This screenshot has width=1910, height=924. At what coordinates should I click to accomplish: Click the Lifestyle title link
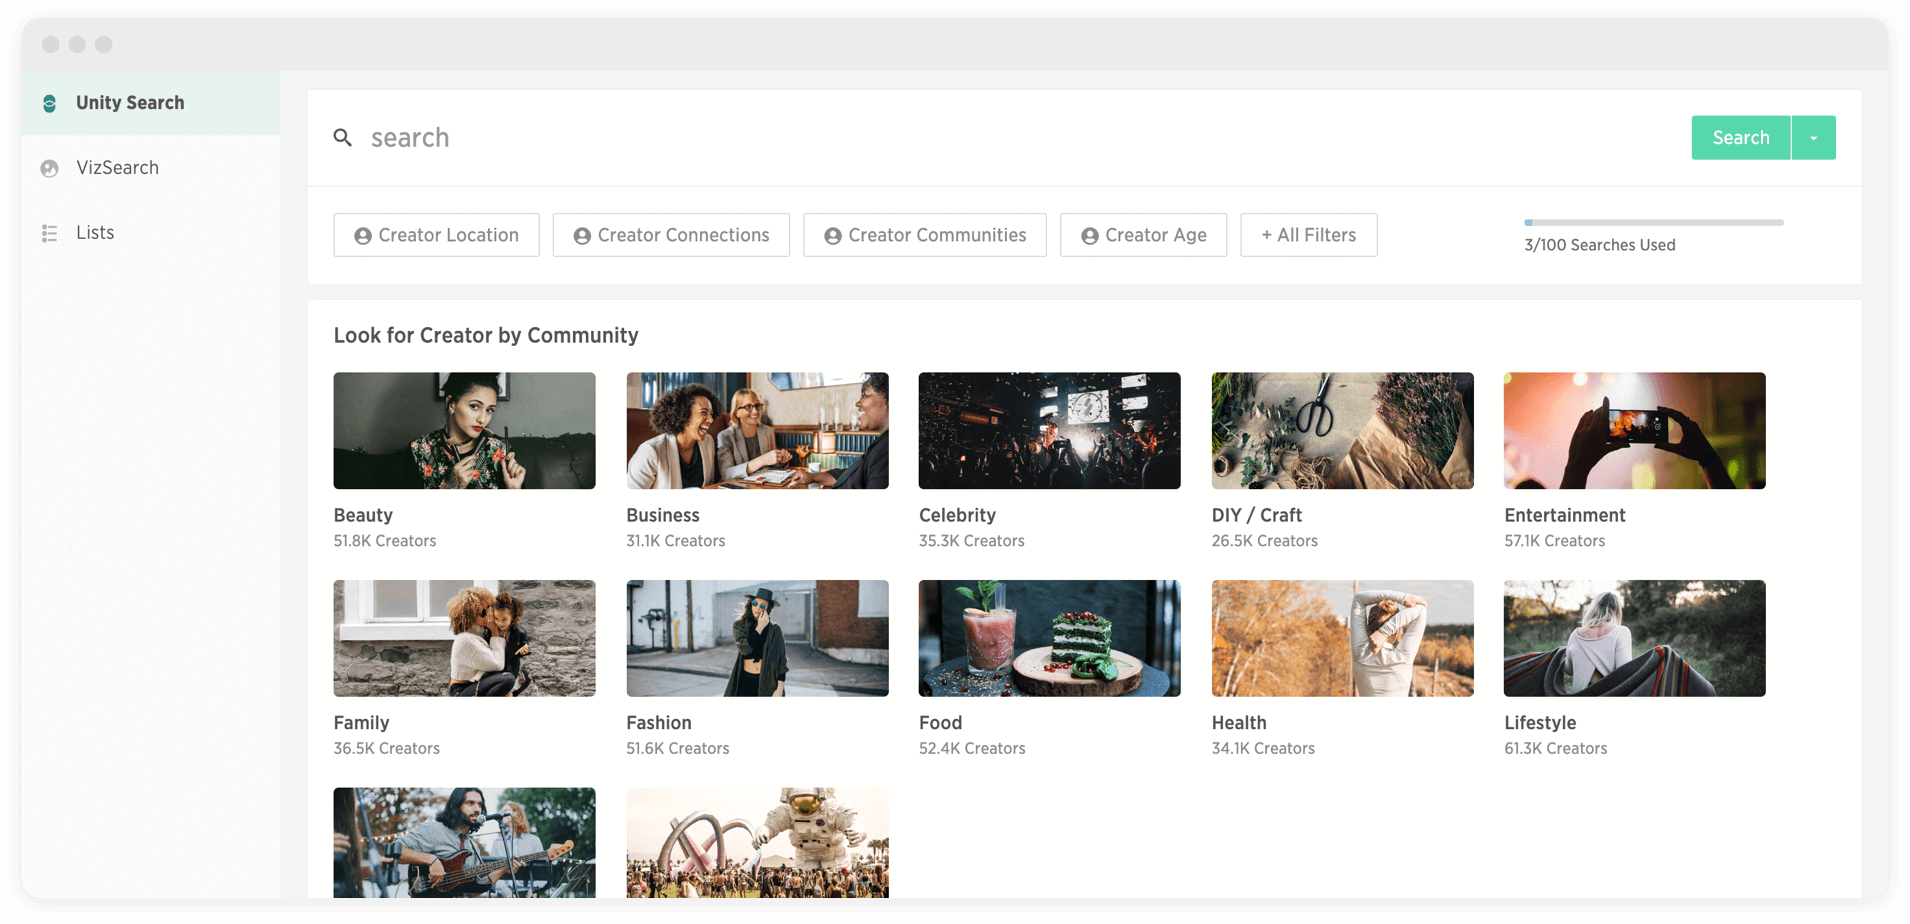point(1540,723)
